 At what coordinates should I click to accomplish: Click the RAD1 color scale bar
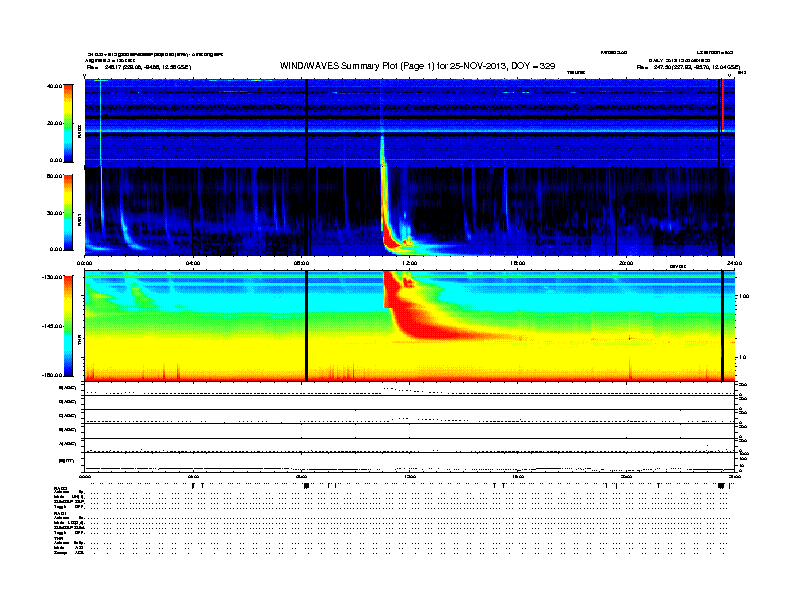coord(68,213)
